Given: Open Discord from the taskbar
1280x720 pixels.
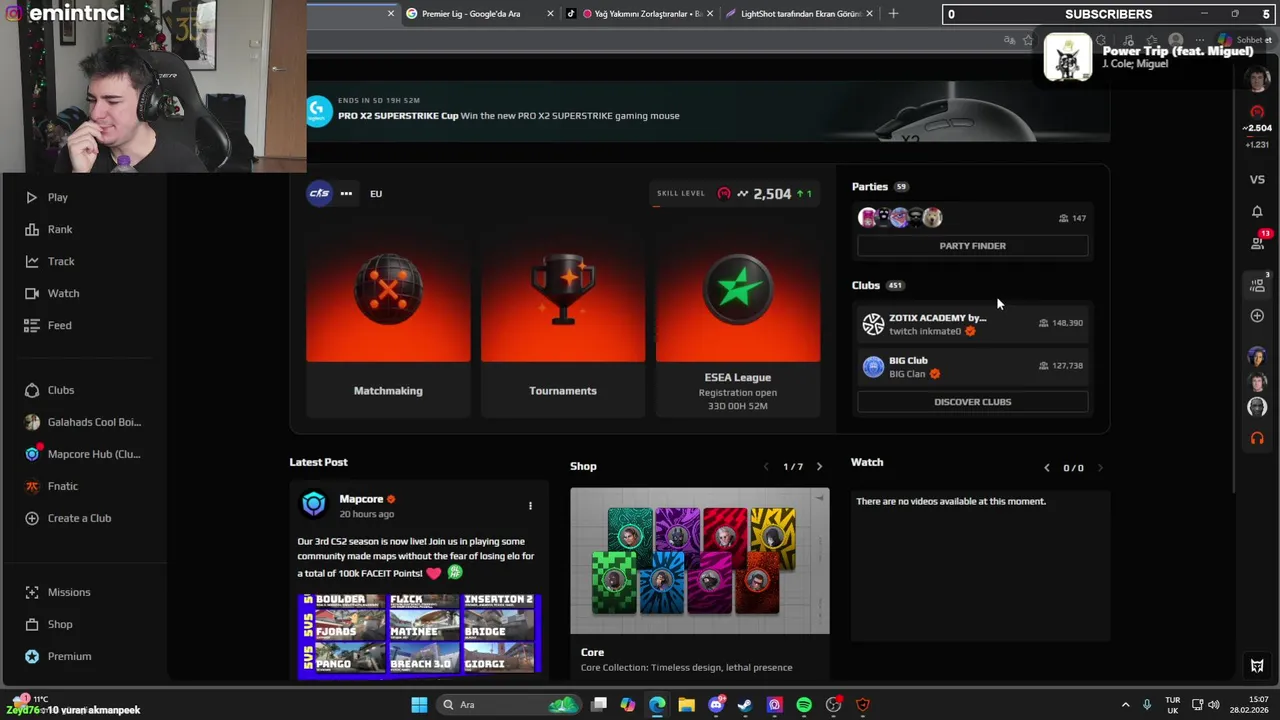Looking at the screenshot, I should click(x=716, y=705).
